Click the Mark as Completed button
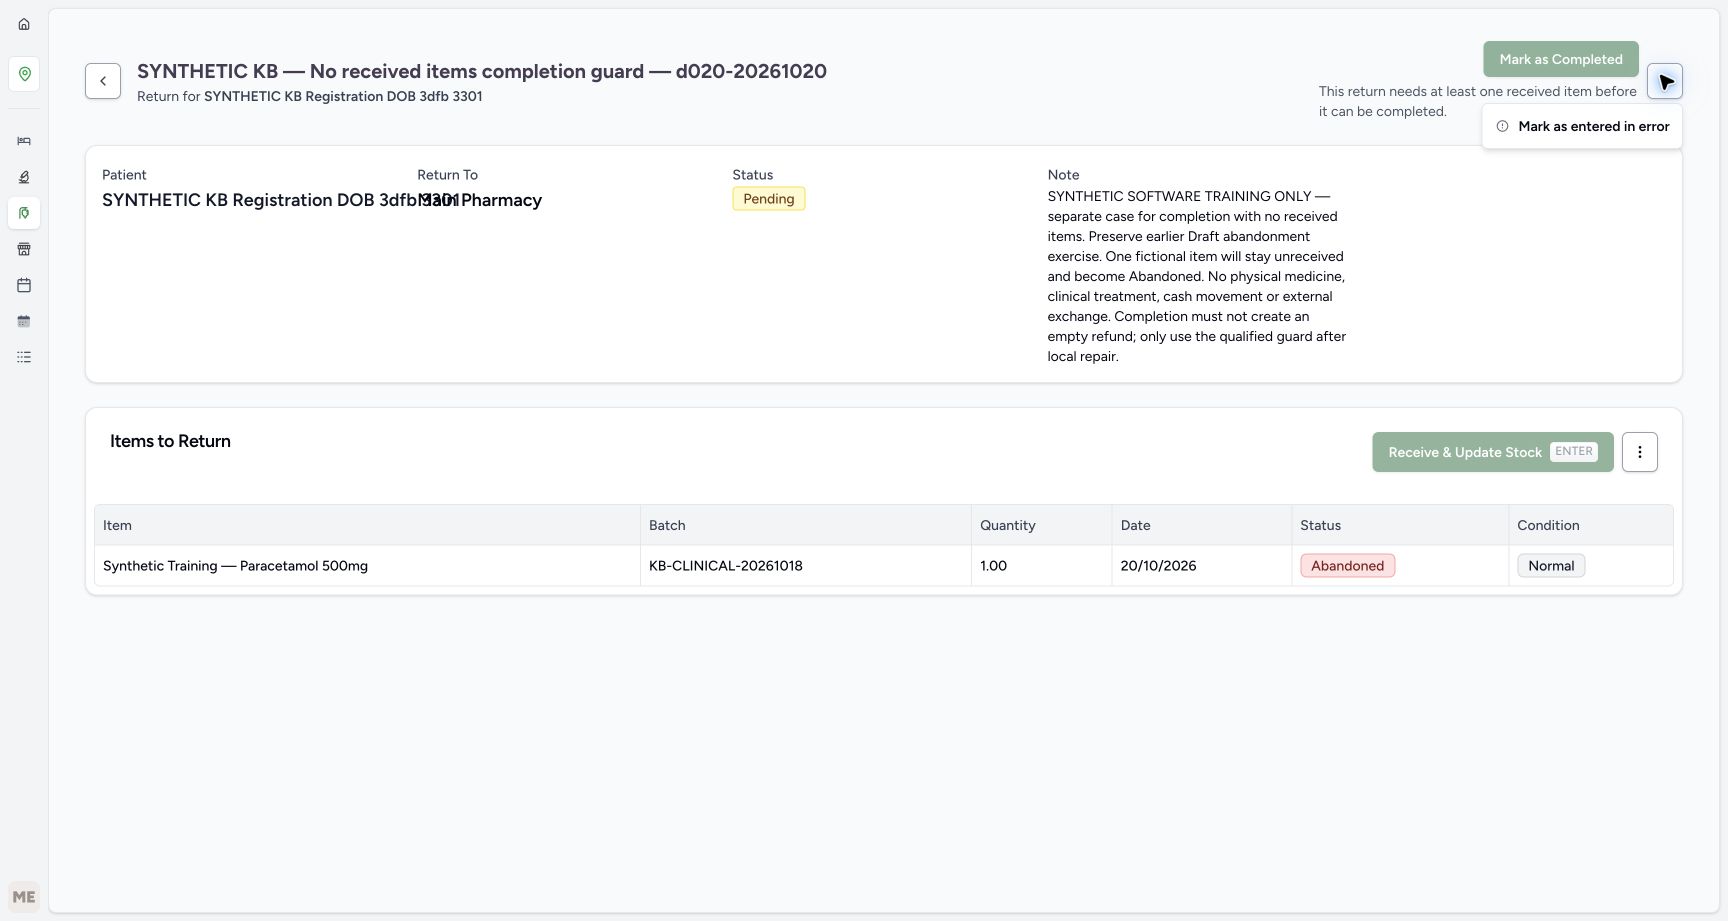This screenshot has width=1728, height=921. click(x=1561, y=59)
